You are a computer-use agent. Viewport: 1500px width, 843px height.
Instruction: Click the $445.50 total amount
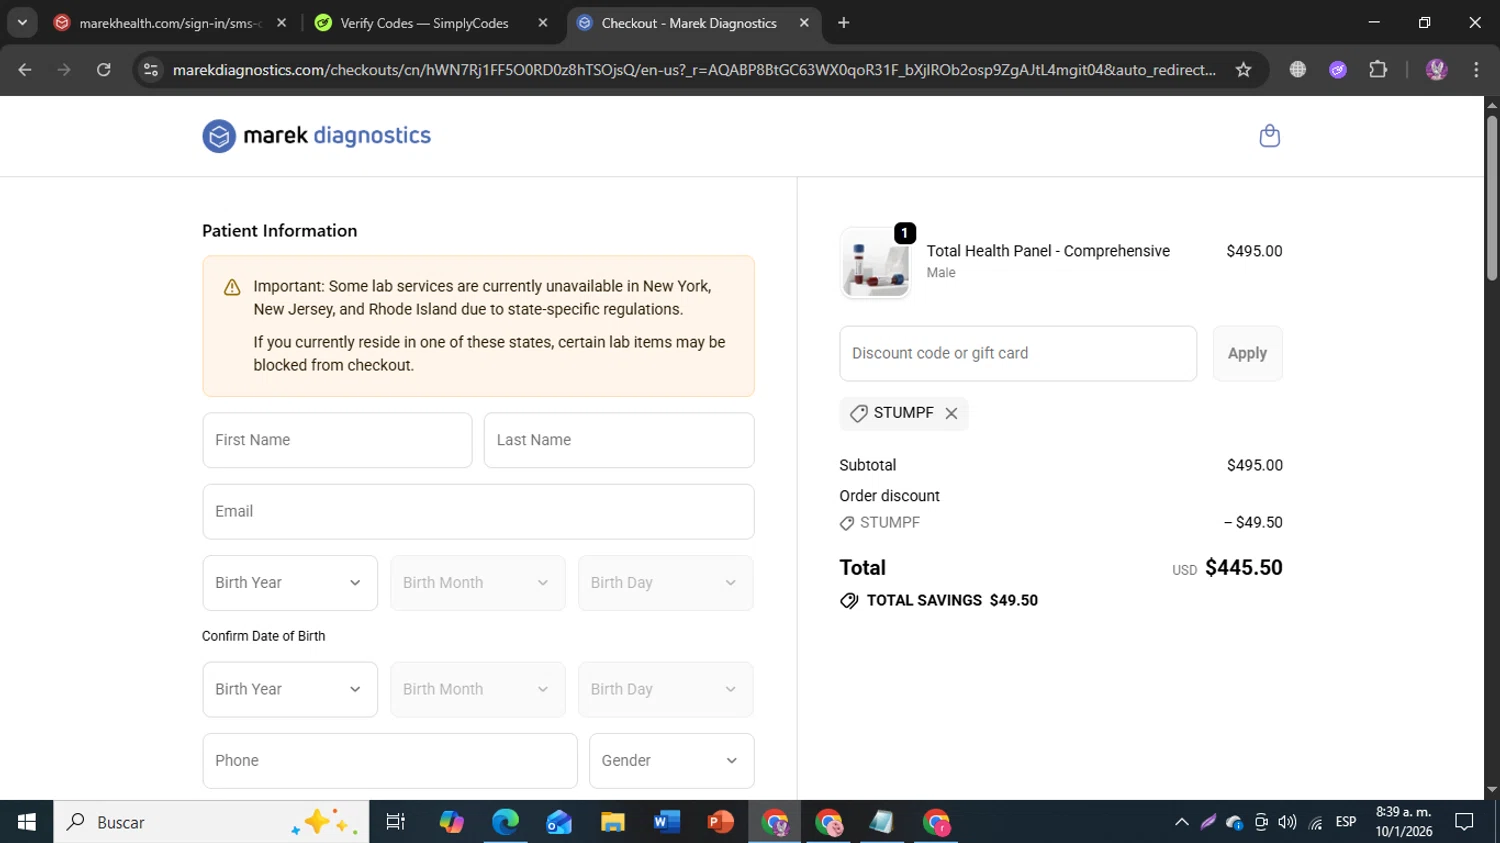(1243, 567)
